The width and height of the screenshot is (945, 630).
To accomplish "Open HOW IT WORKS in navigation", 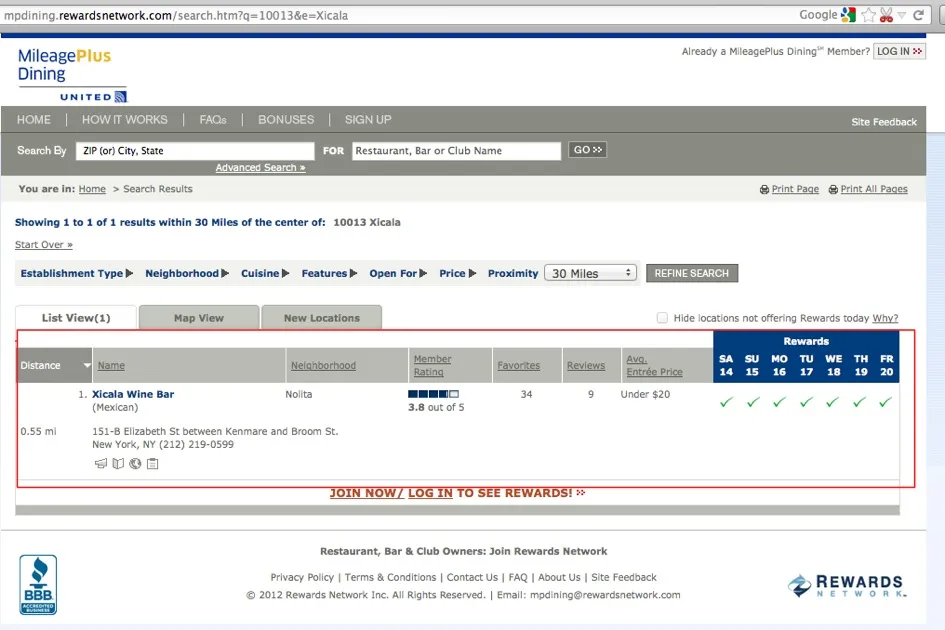I will [x=125, y=119].
